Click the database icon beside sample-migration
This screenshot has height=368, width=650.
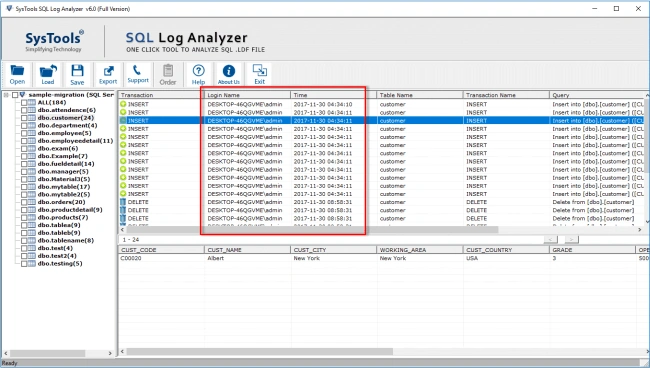click(22, 95)
